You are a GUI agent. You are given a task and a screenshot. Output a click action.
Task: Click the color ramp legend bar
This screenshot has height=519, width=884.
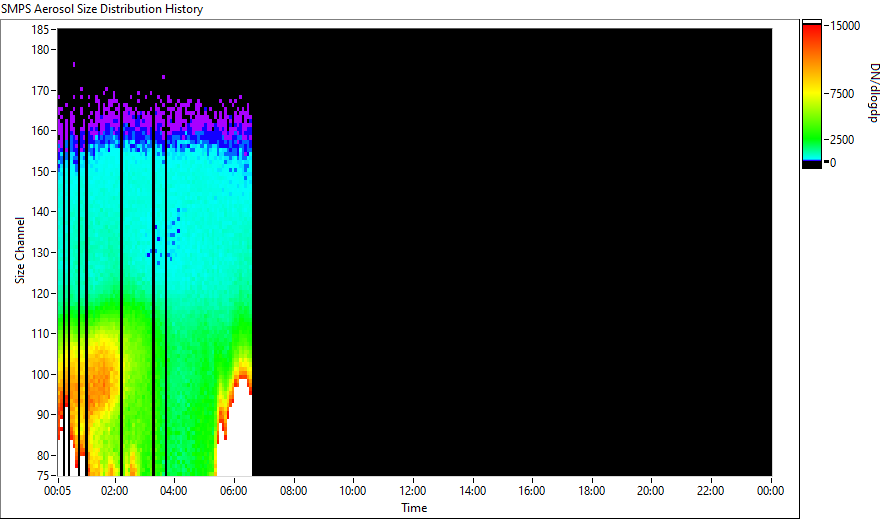click(x=812, y=94)
